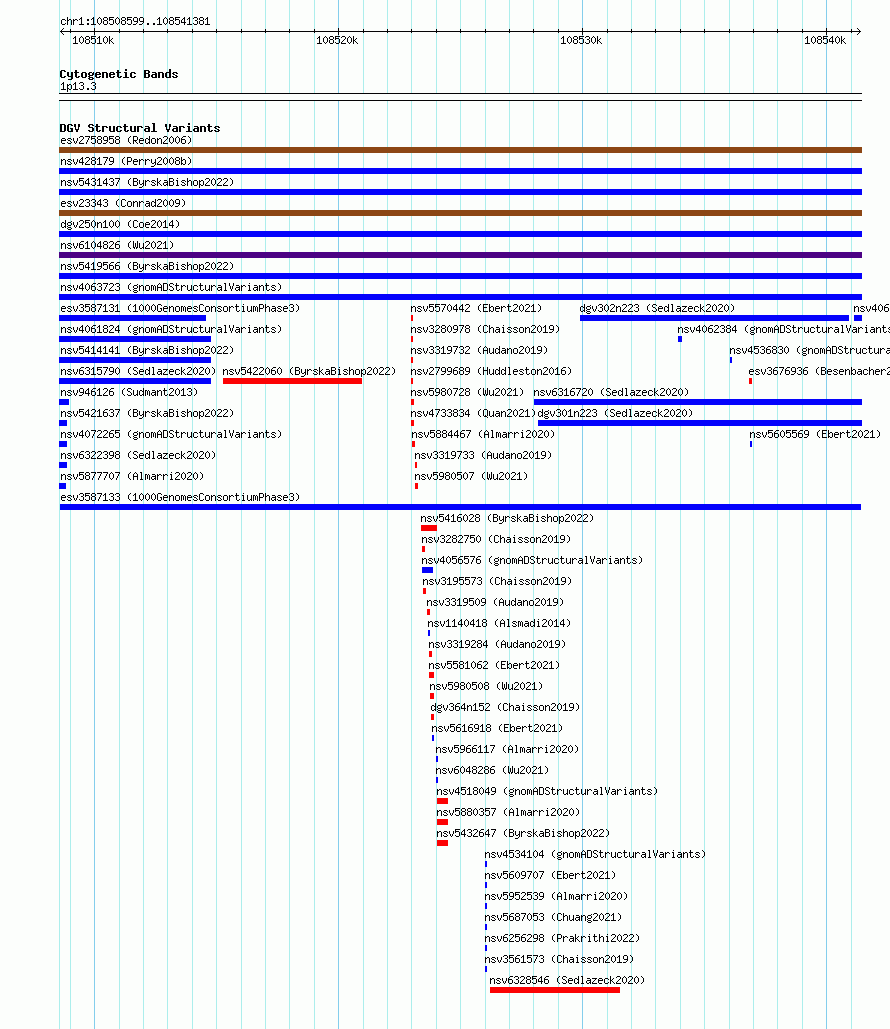
Task: Open nsv5980507 (Wu2021) variant
Action: point(471,476)
